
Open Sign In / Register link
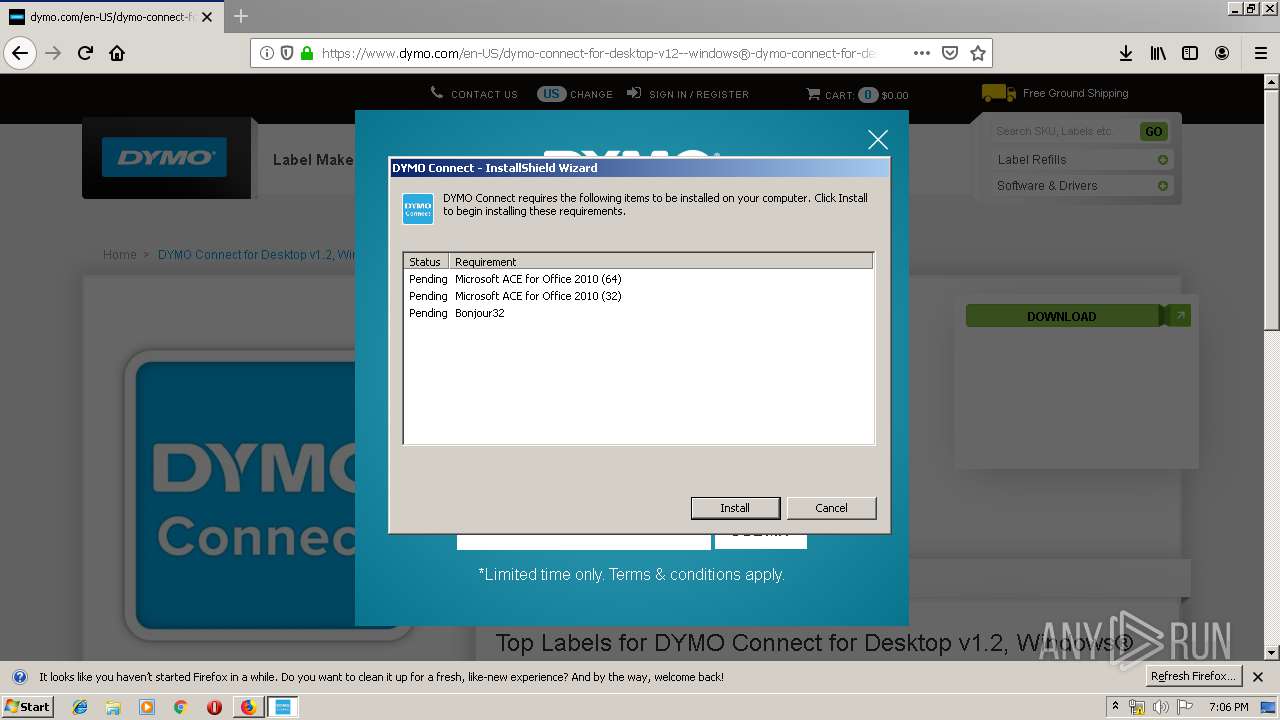pyautogui.click(x=688, y=94)
